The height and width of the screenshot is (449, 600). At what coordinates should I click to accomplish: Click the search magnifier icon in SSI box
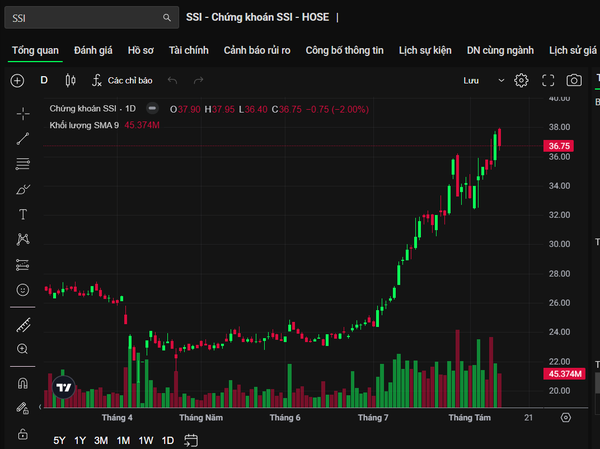click(166, 18)
